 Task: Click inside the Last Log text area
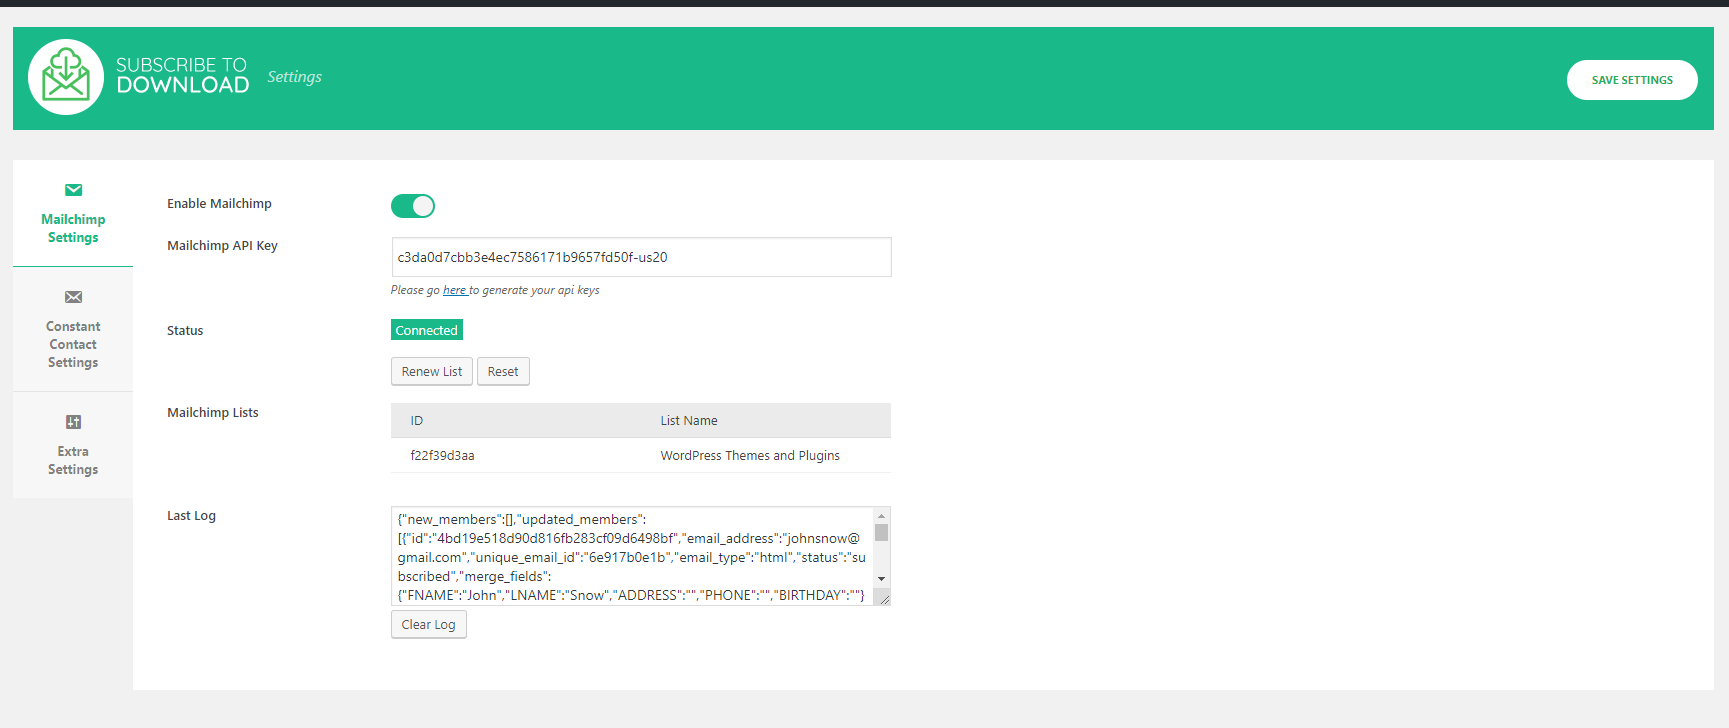tap(632, 556)
